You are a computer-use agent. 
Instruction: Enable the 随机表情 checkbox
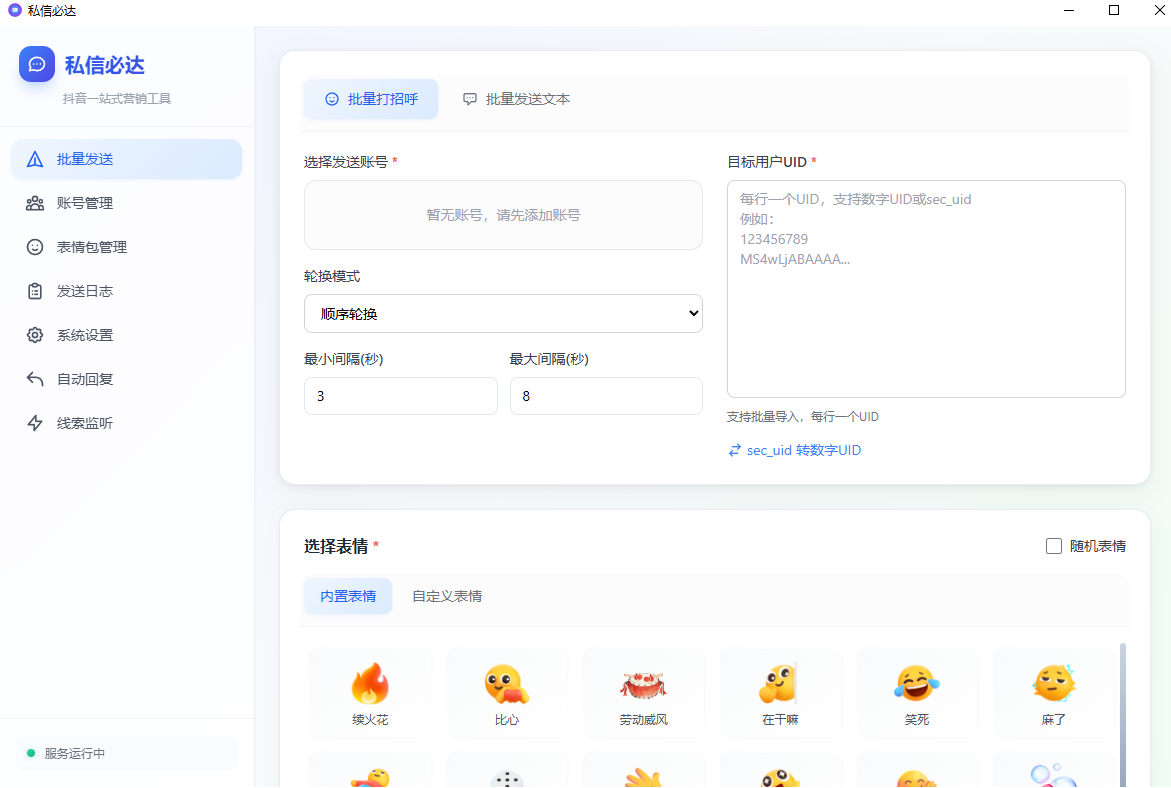pos(1054,546)
